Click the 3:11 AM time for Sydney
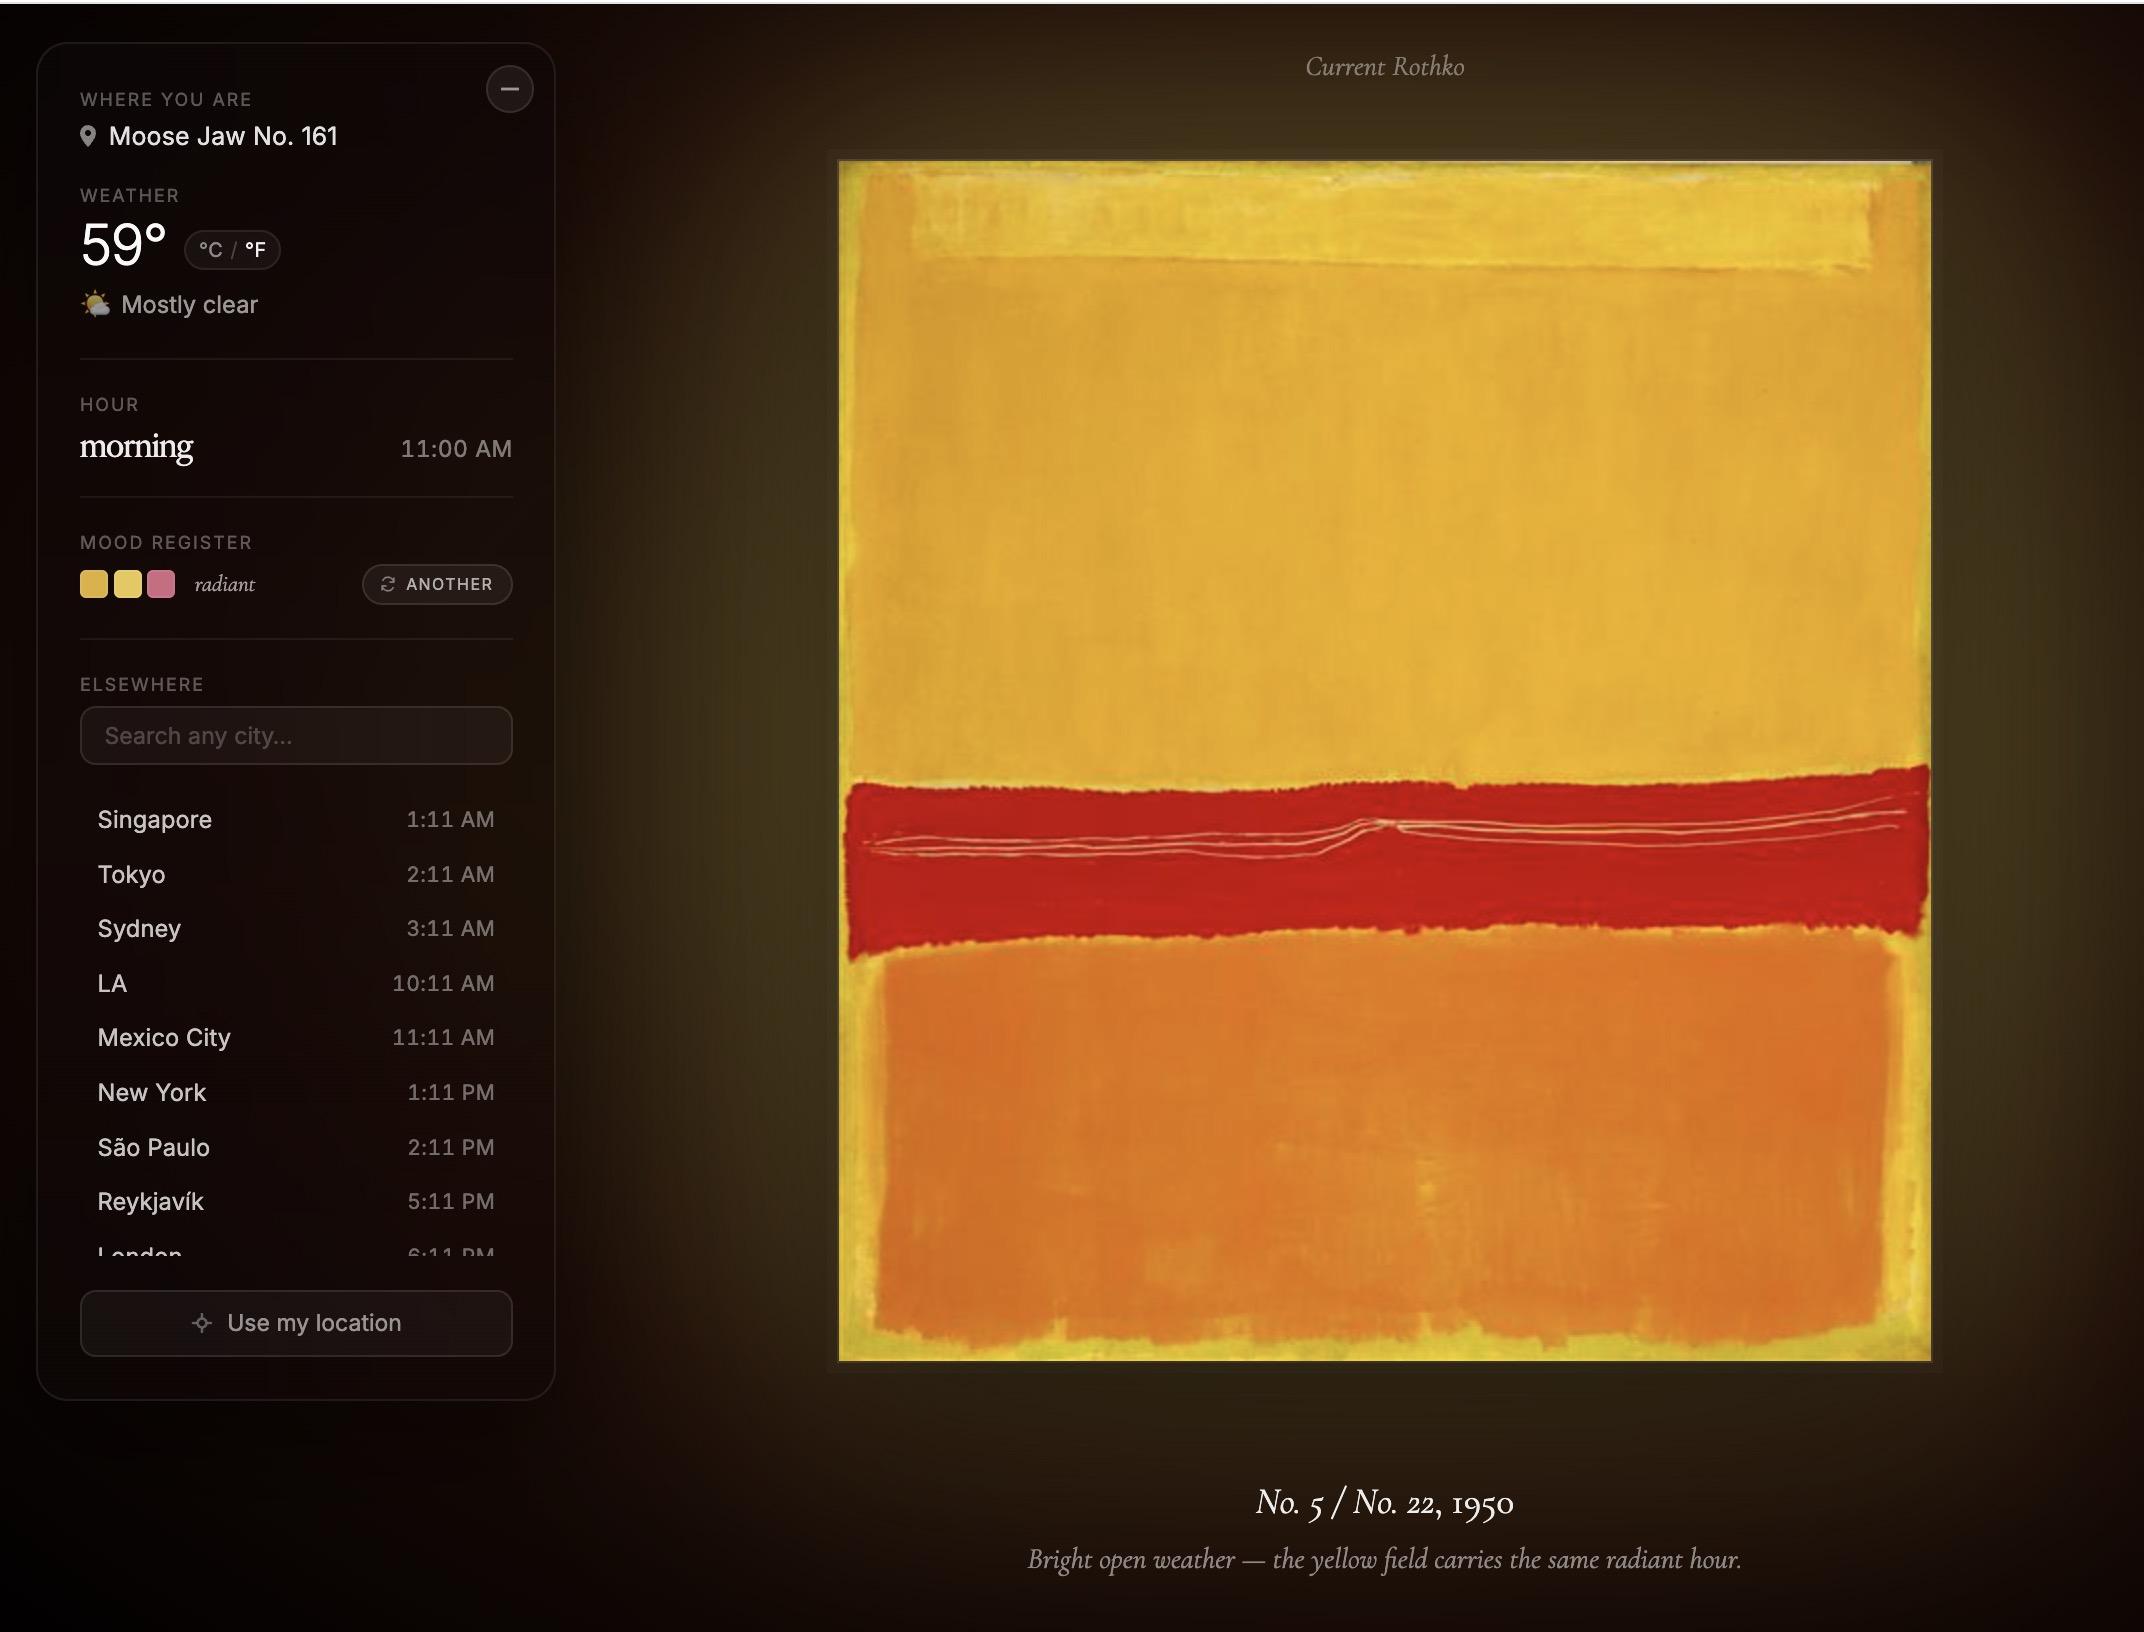The height and width of the screenshot is (1632, 2144). tap(450, 928)
